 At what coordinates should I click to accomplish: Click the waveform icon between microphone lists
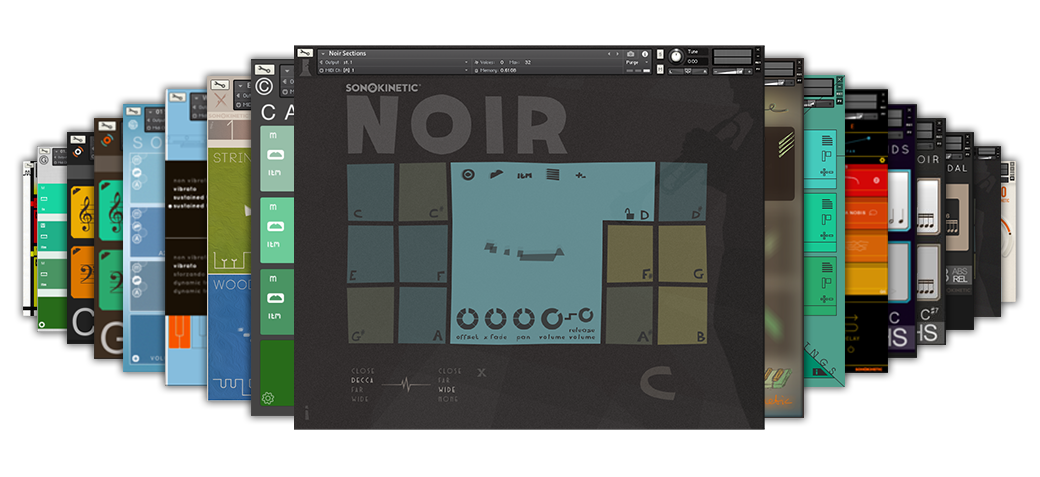pos(405,385)
